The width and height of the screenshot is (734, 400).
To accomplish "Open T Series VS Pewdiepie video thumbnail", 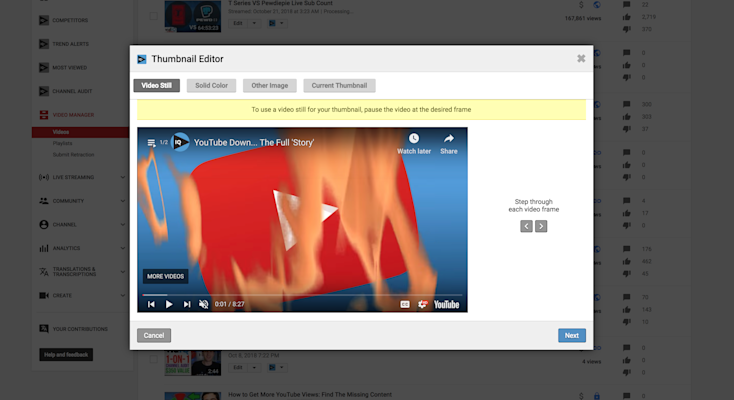I will 192,16.
